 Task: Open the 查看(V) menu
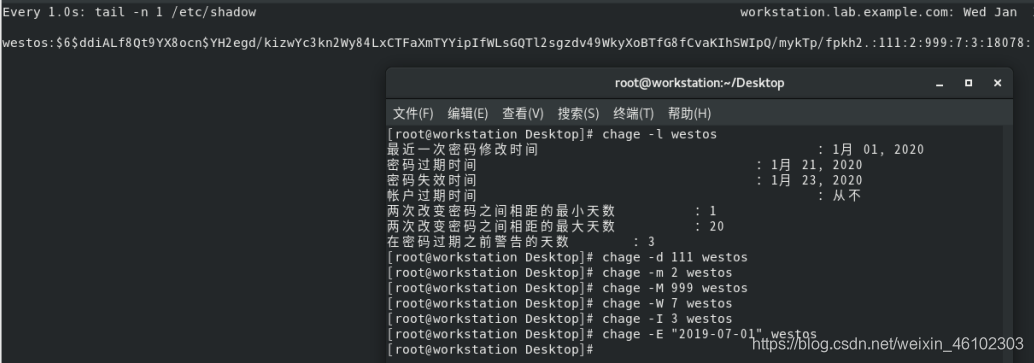pos(522,114)
